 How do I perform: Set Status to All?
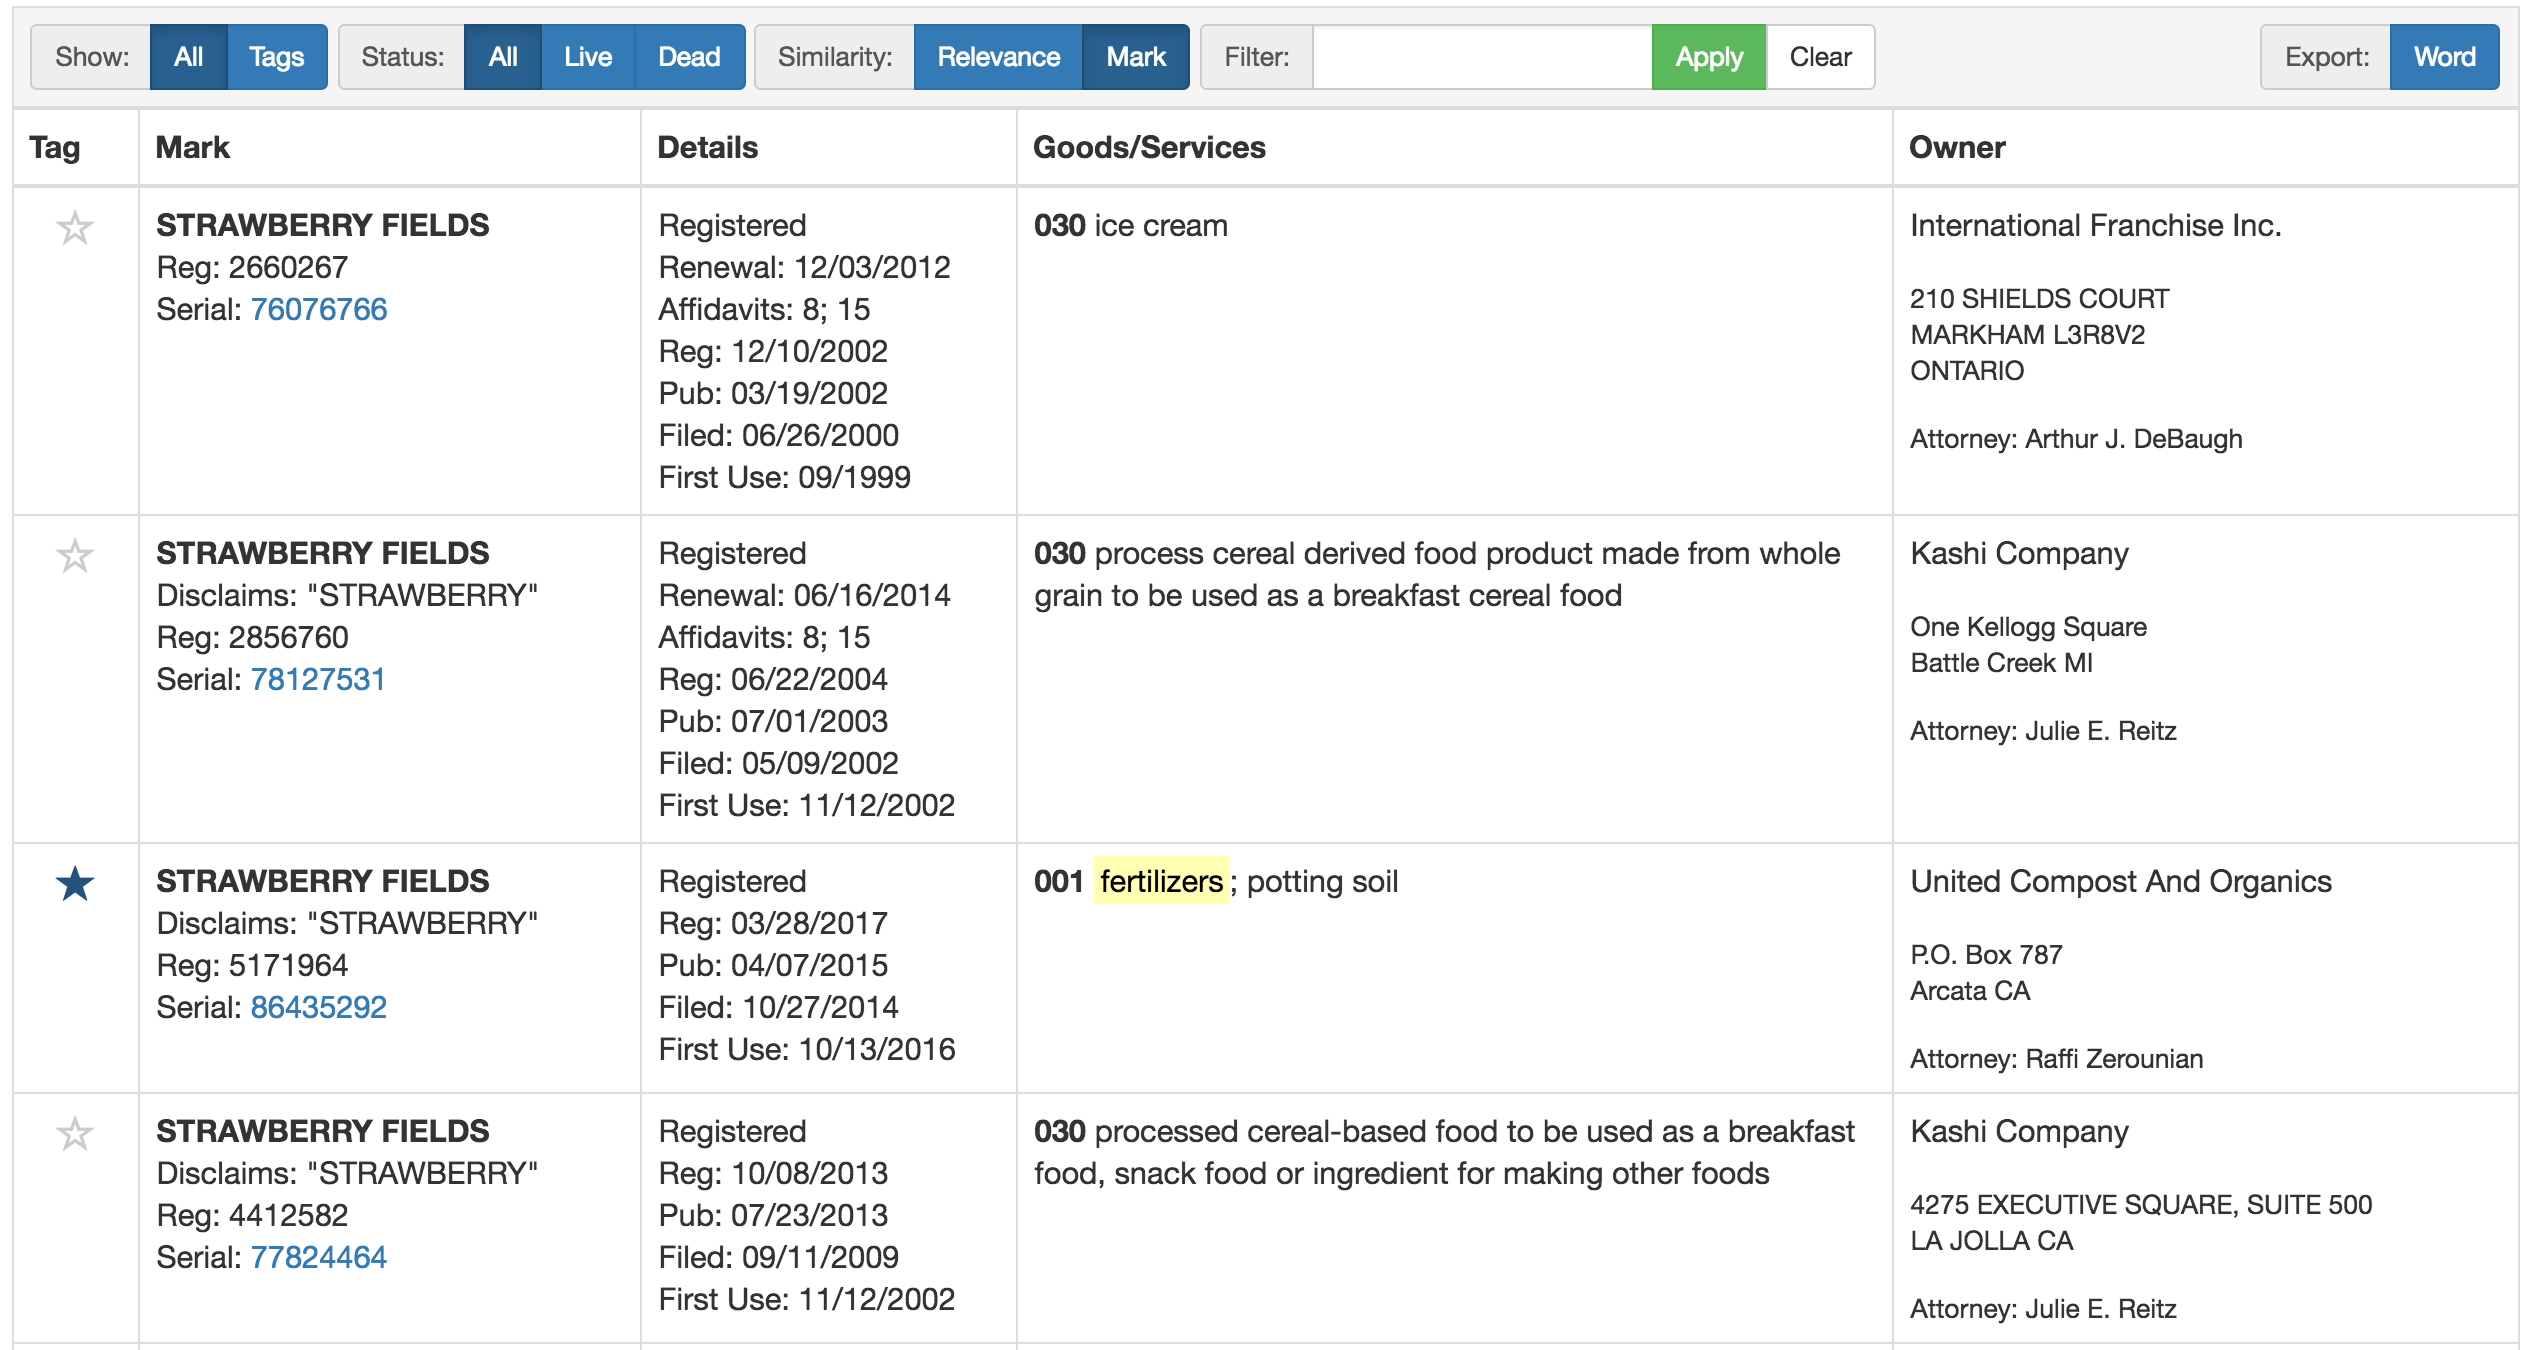(502, 57)
